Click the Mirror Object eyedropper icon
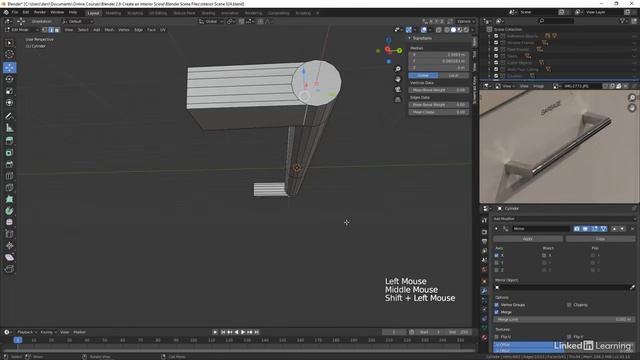This screenshot has width=640, height=360. (632, 287)
